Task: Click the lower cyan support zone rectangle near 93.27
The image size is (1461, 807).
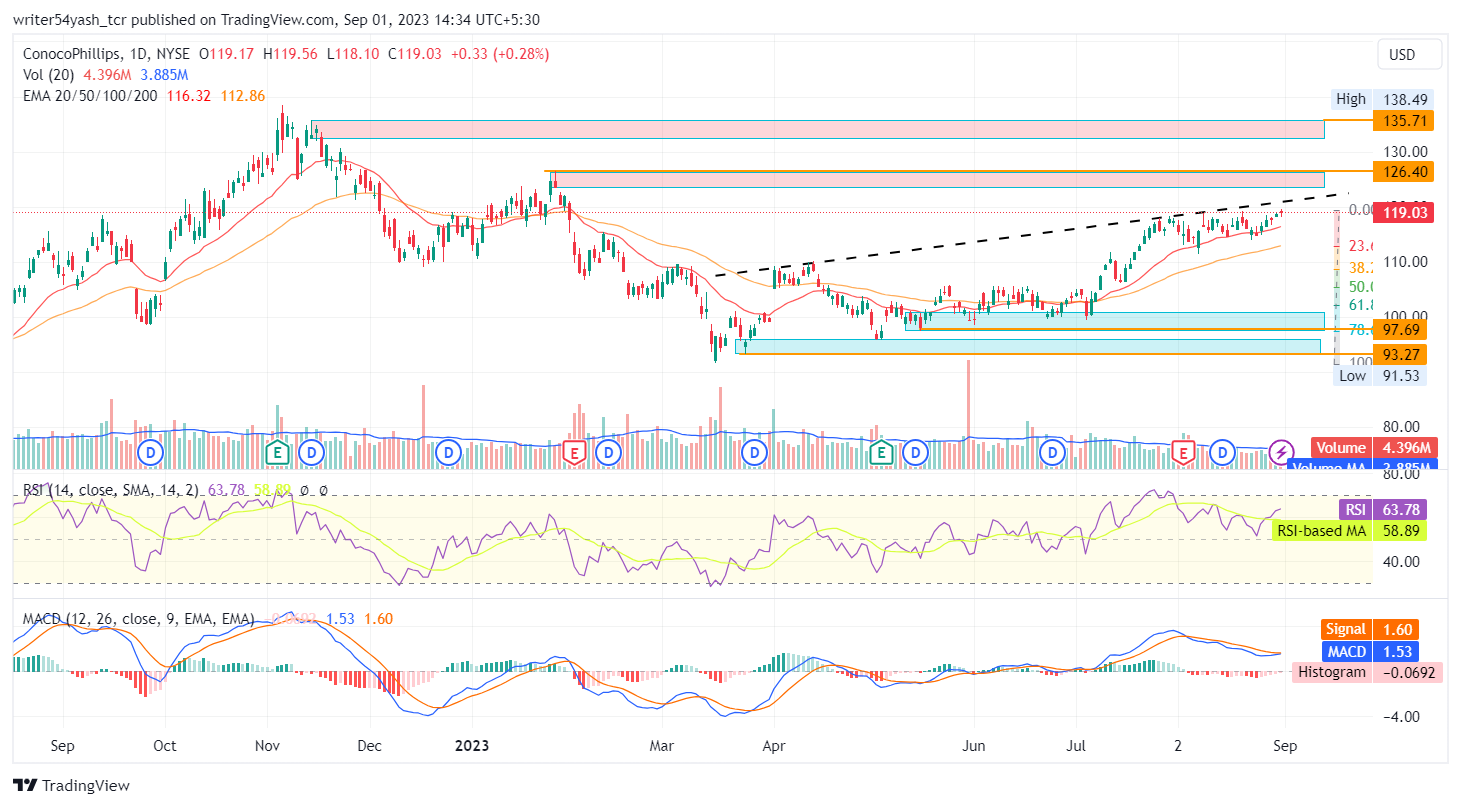Action: [x=1028, y=346]
